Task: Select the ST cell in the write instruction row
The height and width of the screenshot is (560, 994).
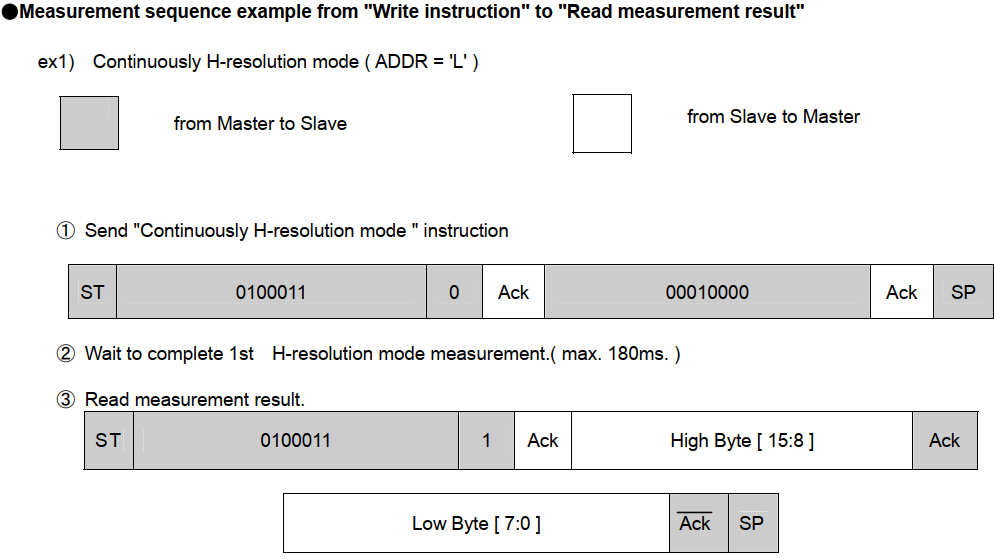Action: point(92,292)
